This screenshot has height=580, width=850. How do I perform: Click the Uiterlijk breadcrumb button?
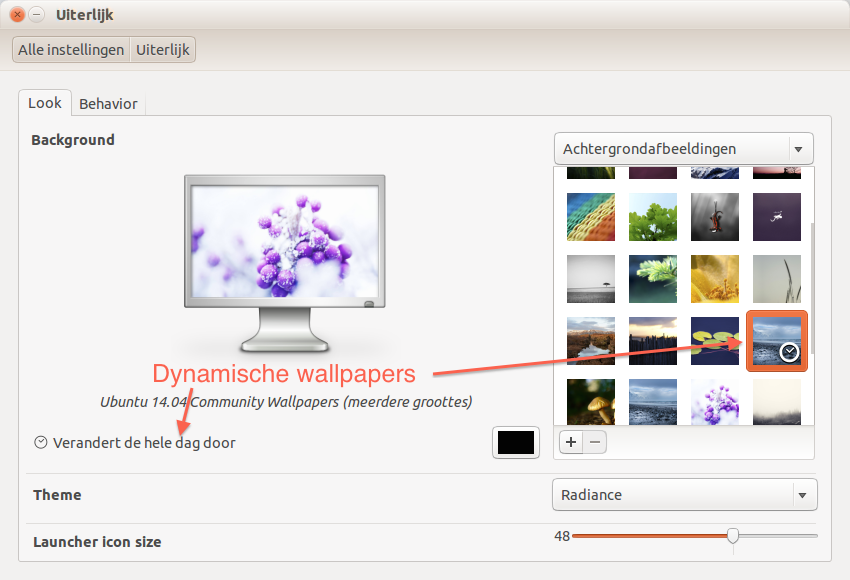(x=163, y=49)
